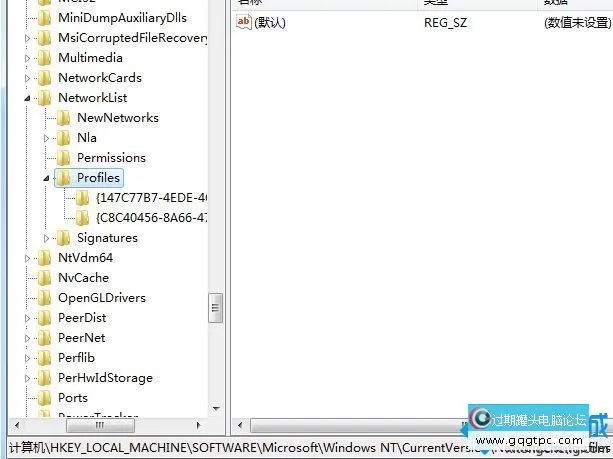Expand the Nla subkey
The height and width of the screenshot is (459, 613).
(47, 138)
